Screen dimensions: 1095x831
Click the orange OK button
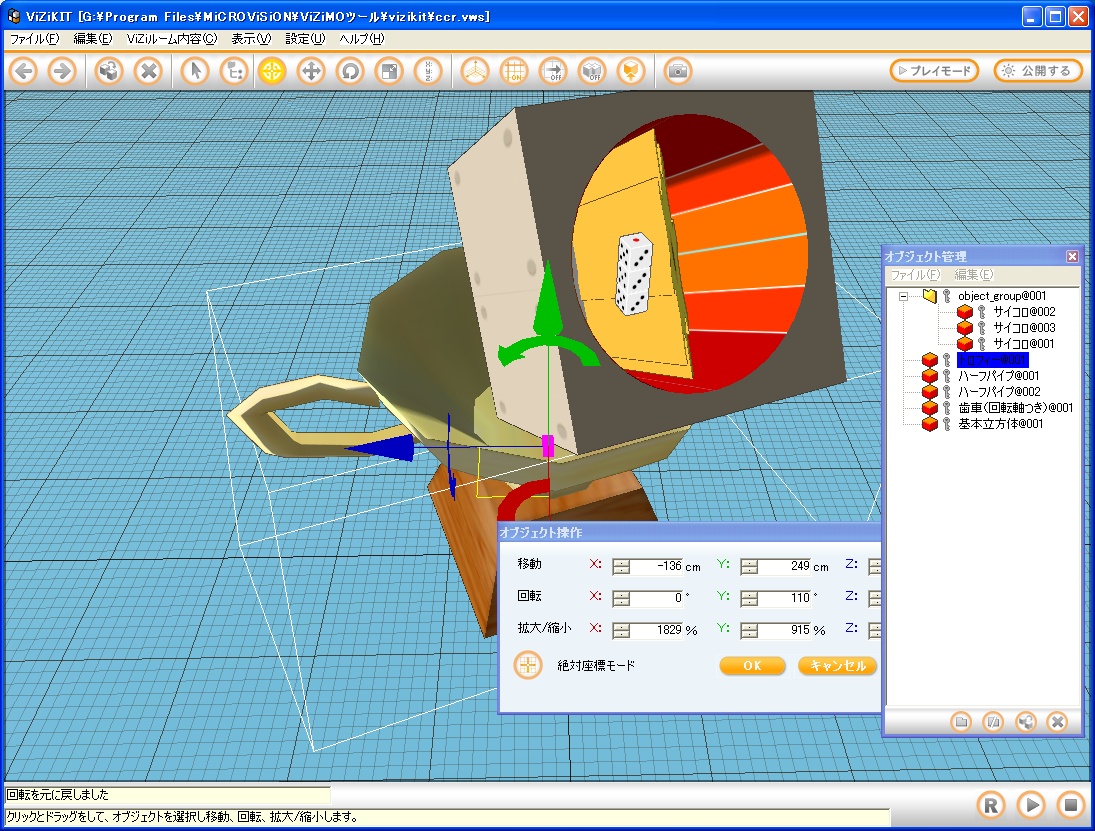point(752,666)
